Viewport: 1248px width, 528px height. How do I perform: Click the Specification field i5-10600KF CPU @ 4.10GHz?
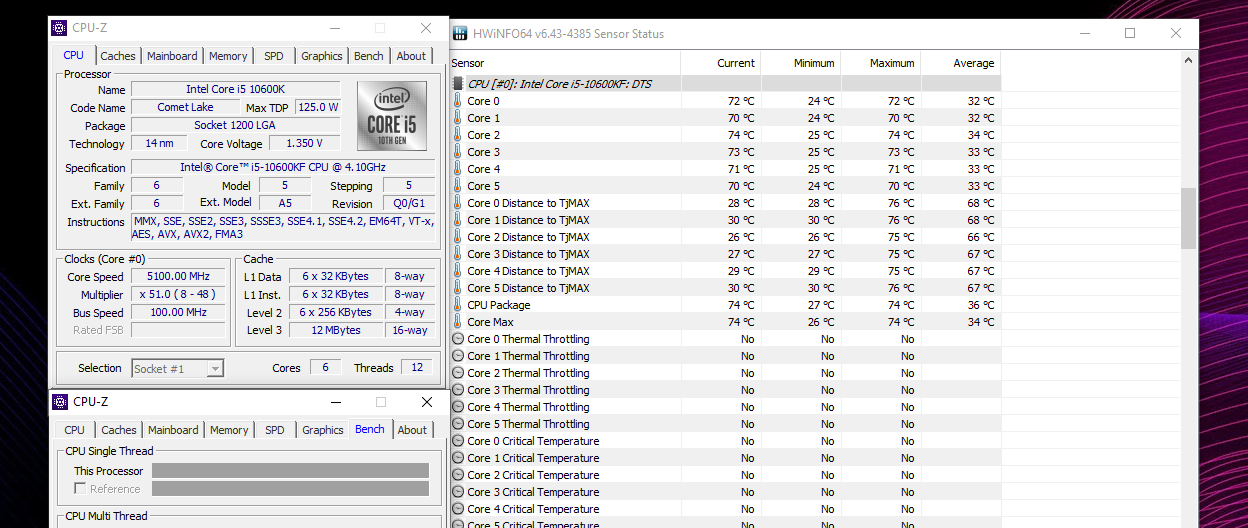(283, 168)
